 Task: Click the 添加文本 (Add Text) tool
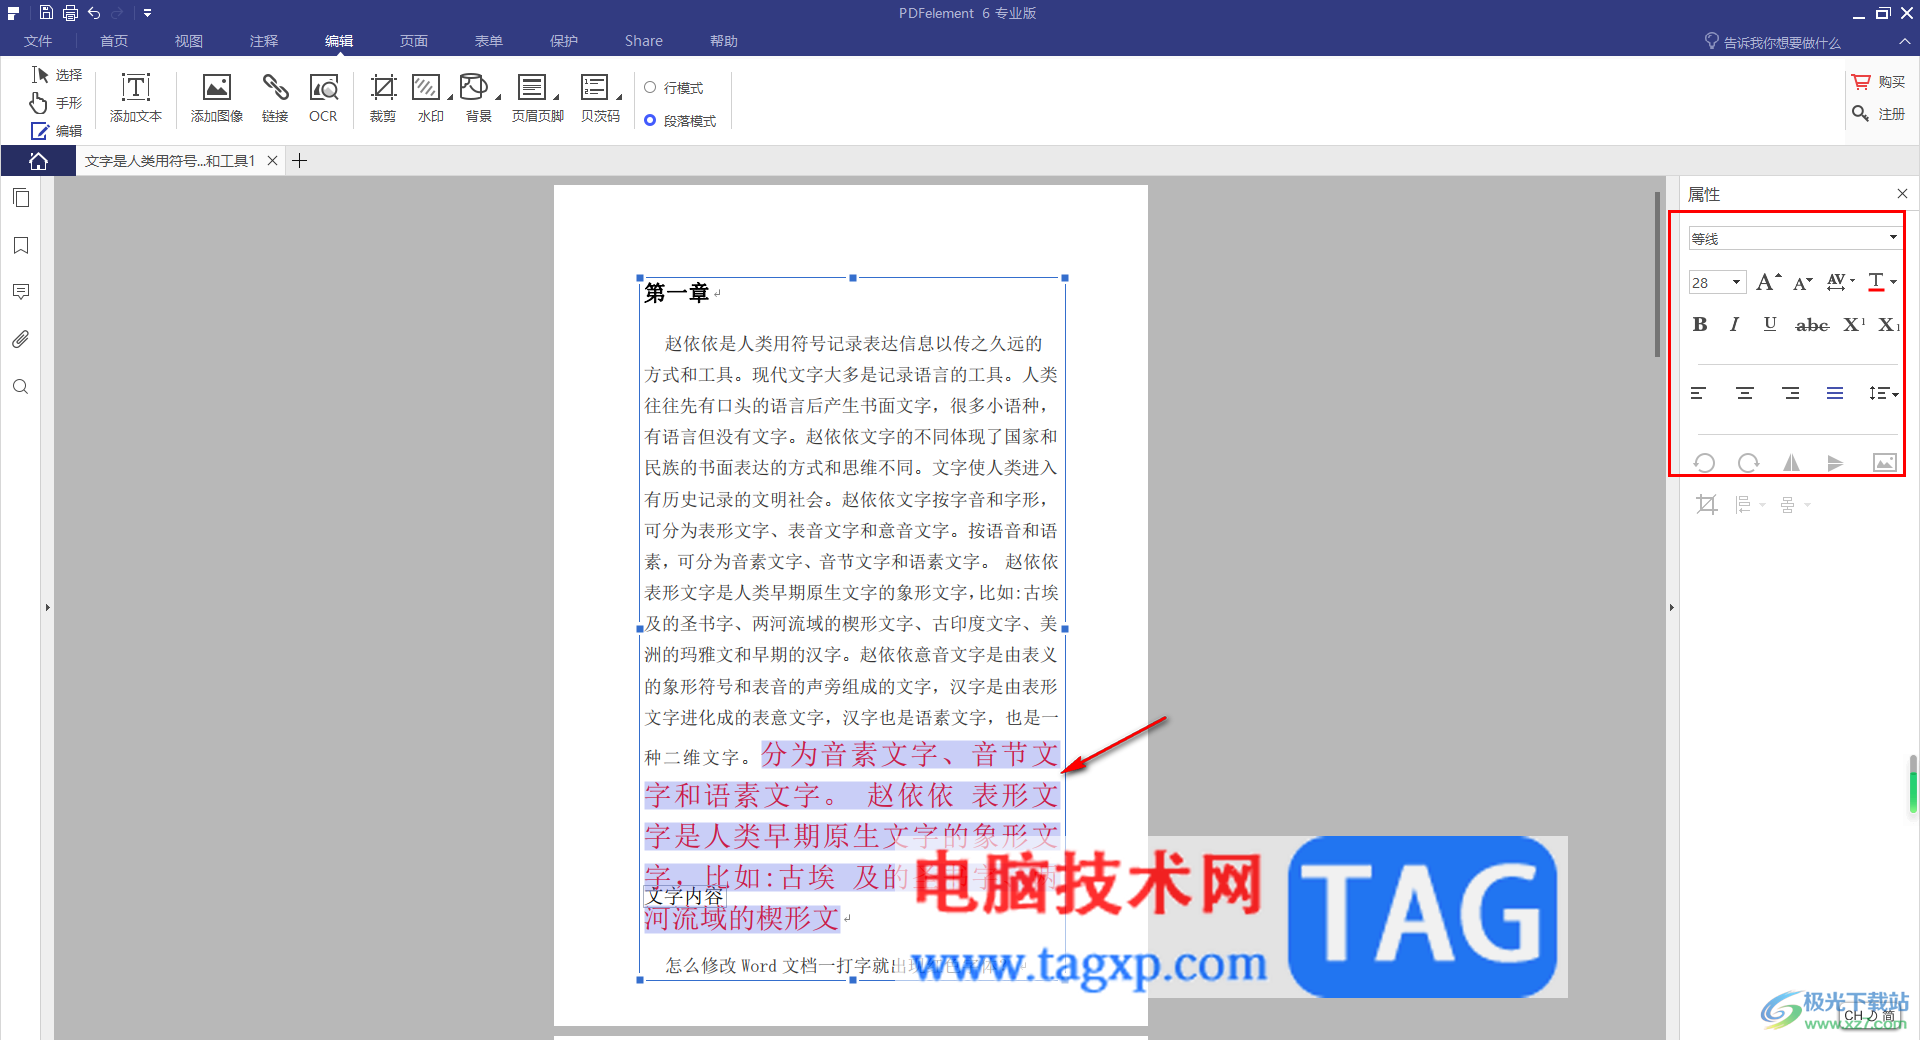pos(136,98)
